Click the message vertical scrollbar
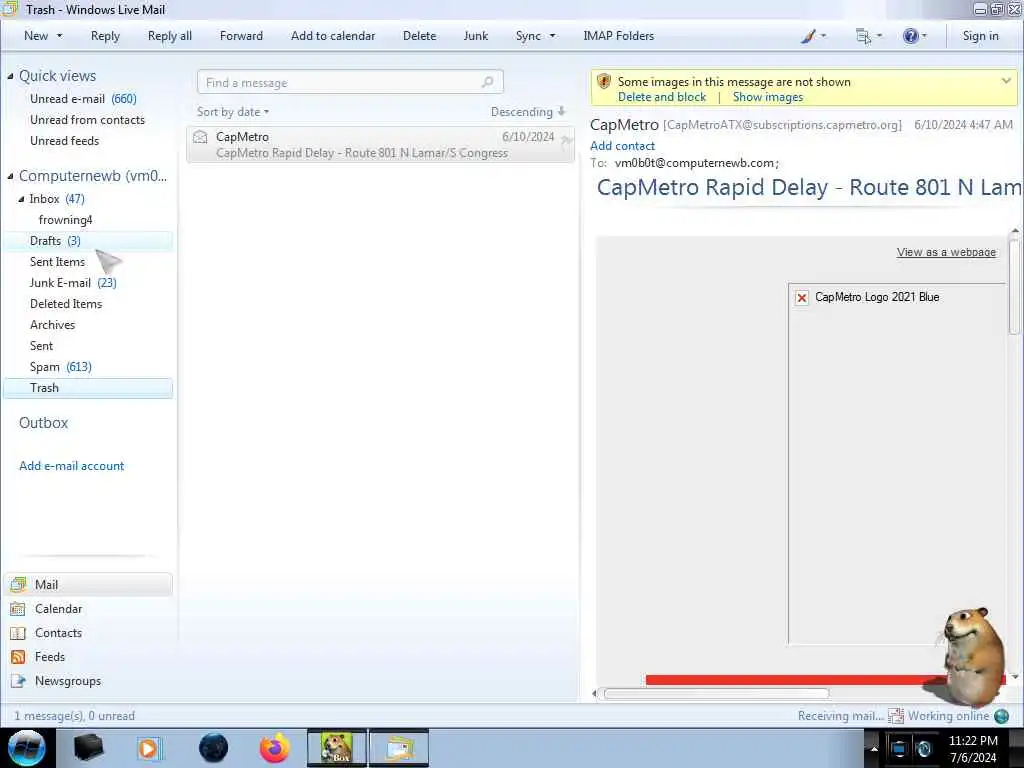The image size is (1024, 768). [x=1014, y=287]
